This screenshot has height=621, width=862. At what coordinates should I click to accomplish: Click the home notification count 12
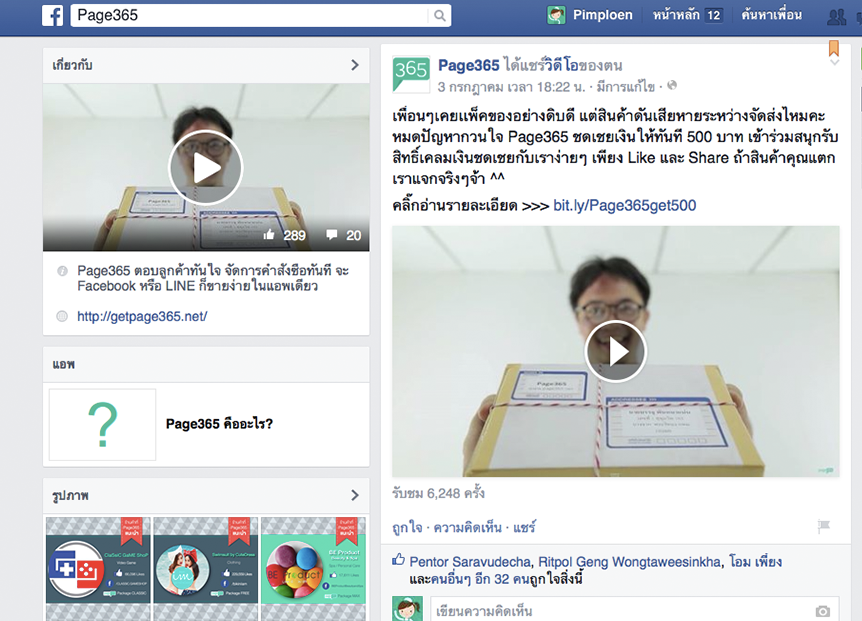[x=714, y=15]
